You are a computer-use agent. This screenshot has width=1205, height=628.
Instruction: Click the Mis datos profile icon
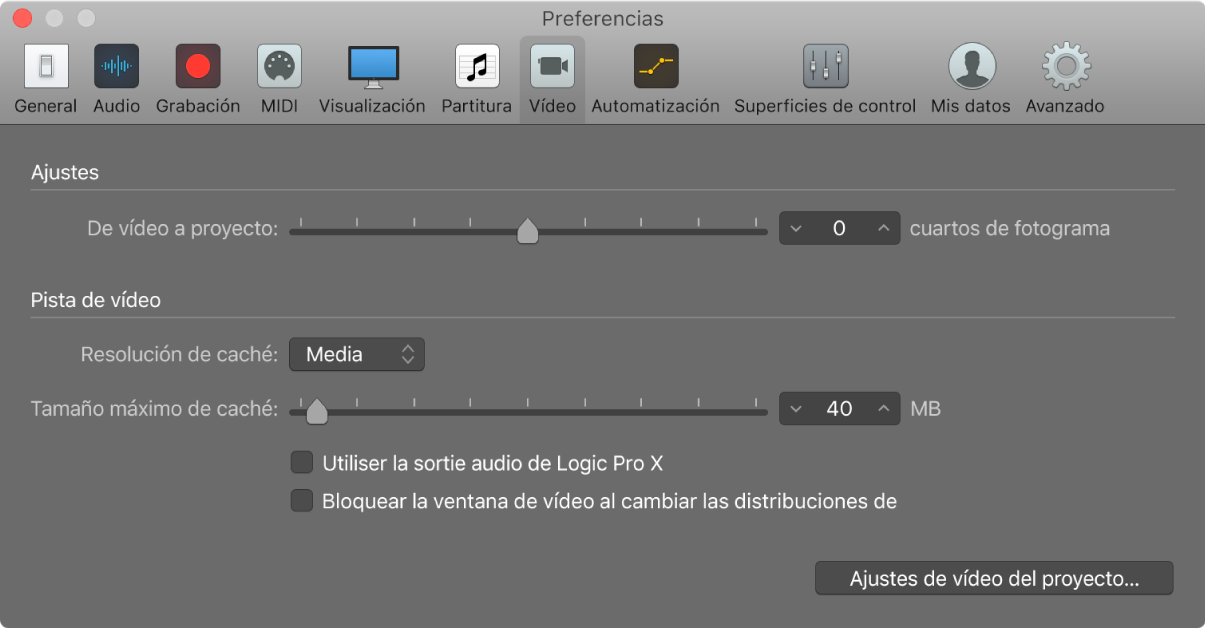pyautogui.click(x=971, y=67)
